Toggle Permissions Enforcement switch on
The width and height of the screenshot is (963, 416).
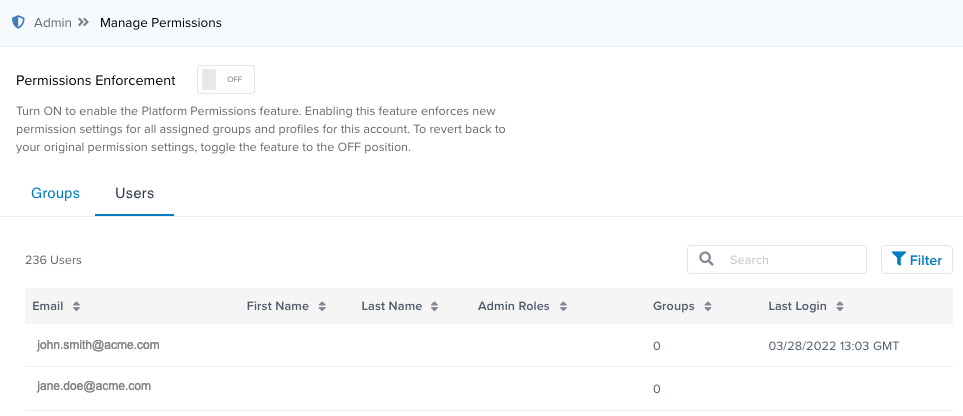tap(226, 80)
